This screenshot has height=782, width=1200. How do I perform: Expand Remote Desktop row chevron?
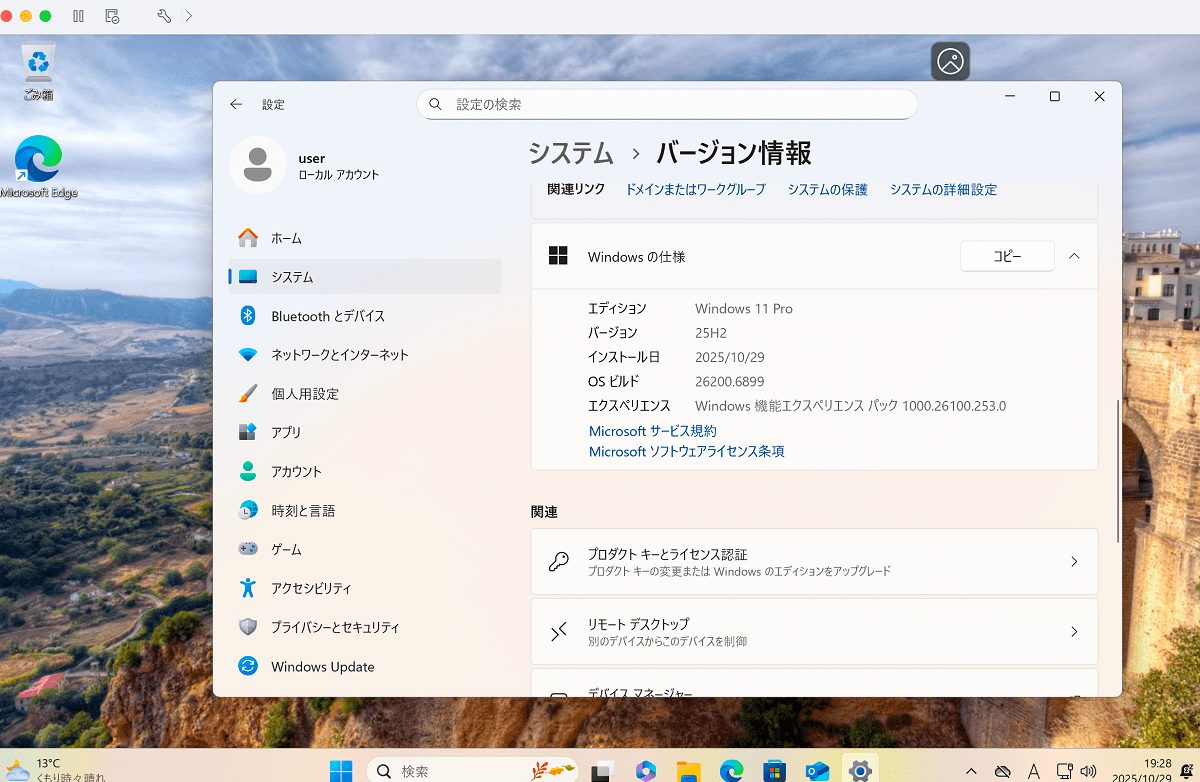[1074, 632]
